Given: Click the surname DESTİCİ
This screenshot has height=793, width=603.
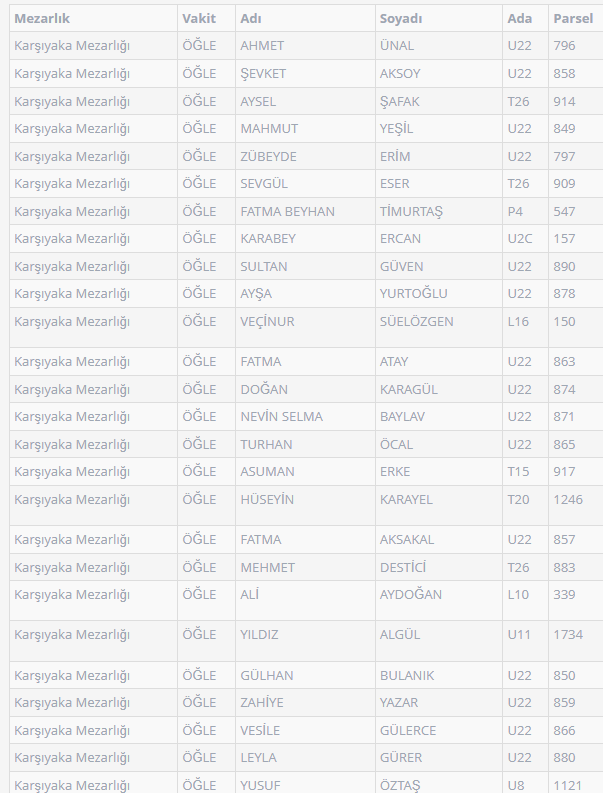Looking at the screenshot, I should click(x=403, y=568).
